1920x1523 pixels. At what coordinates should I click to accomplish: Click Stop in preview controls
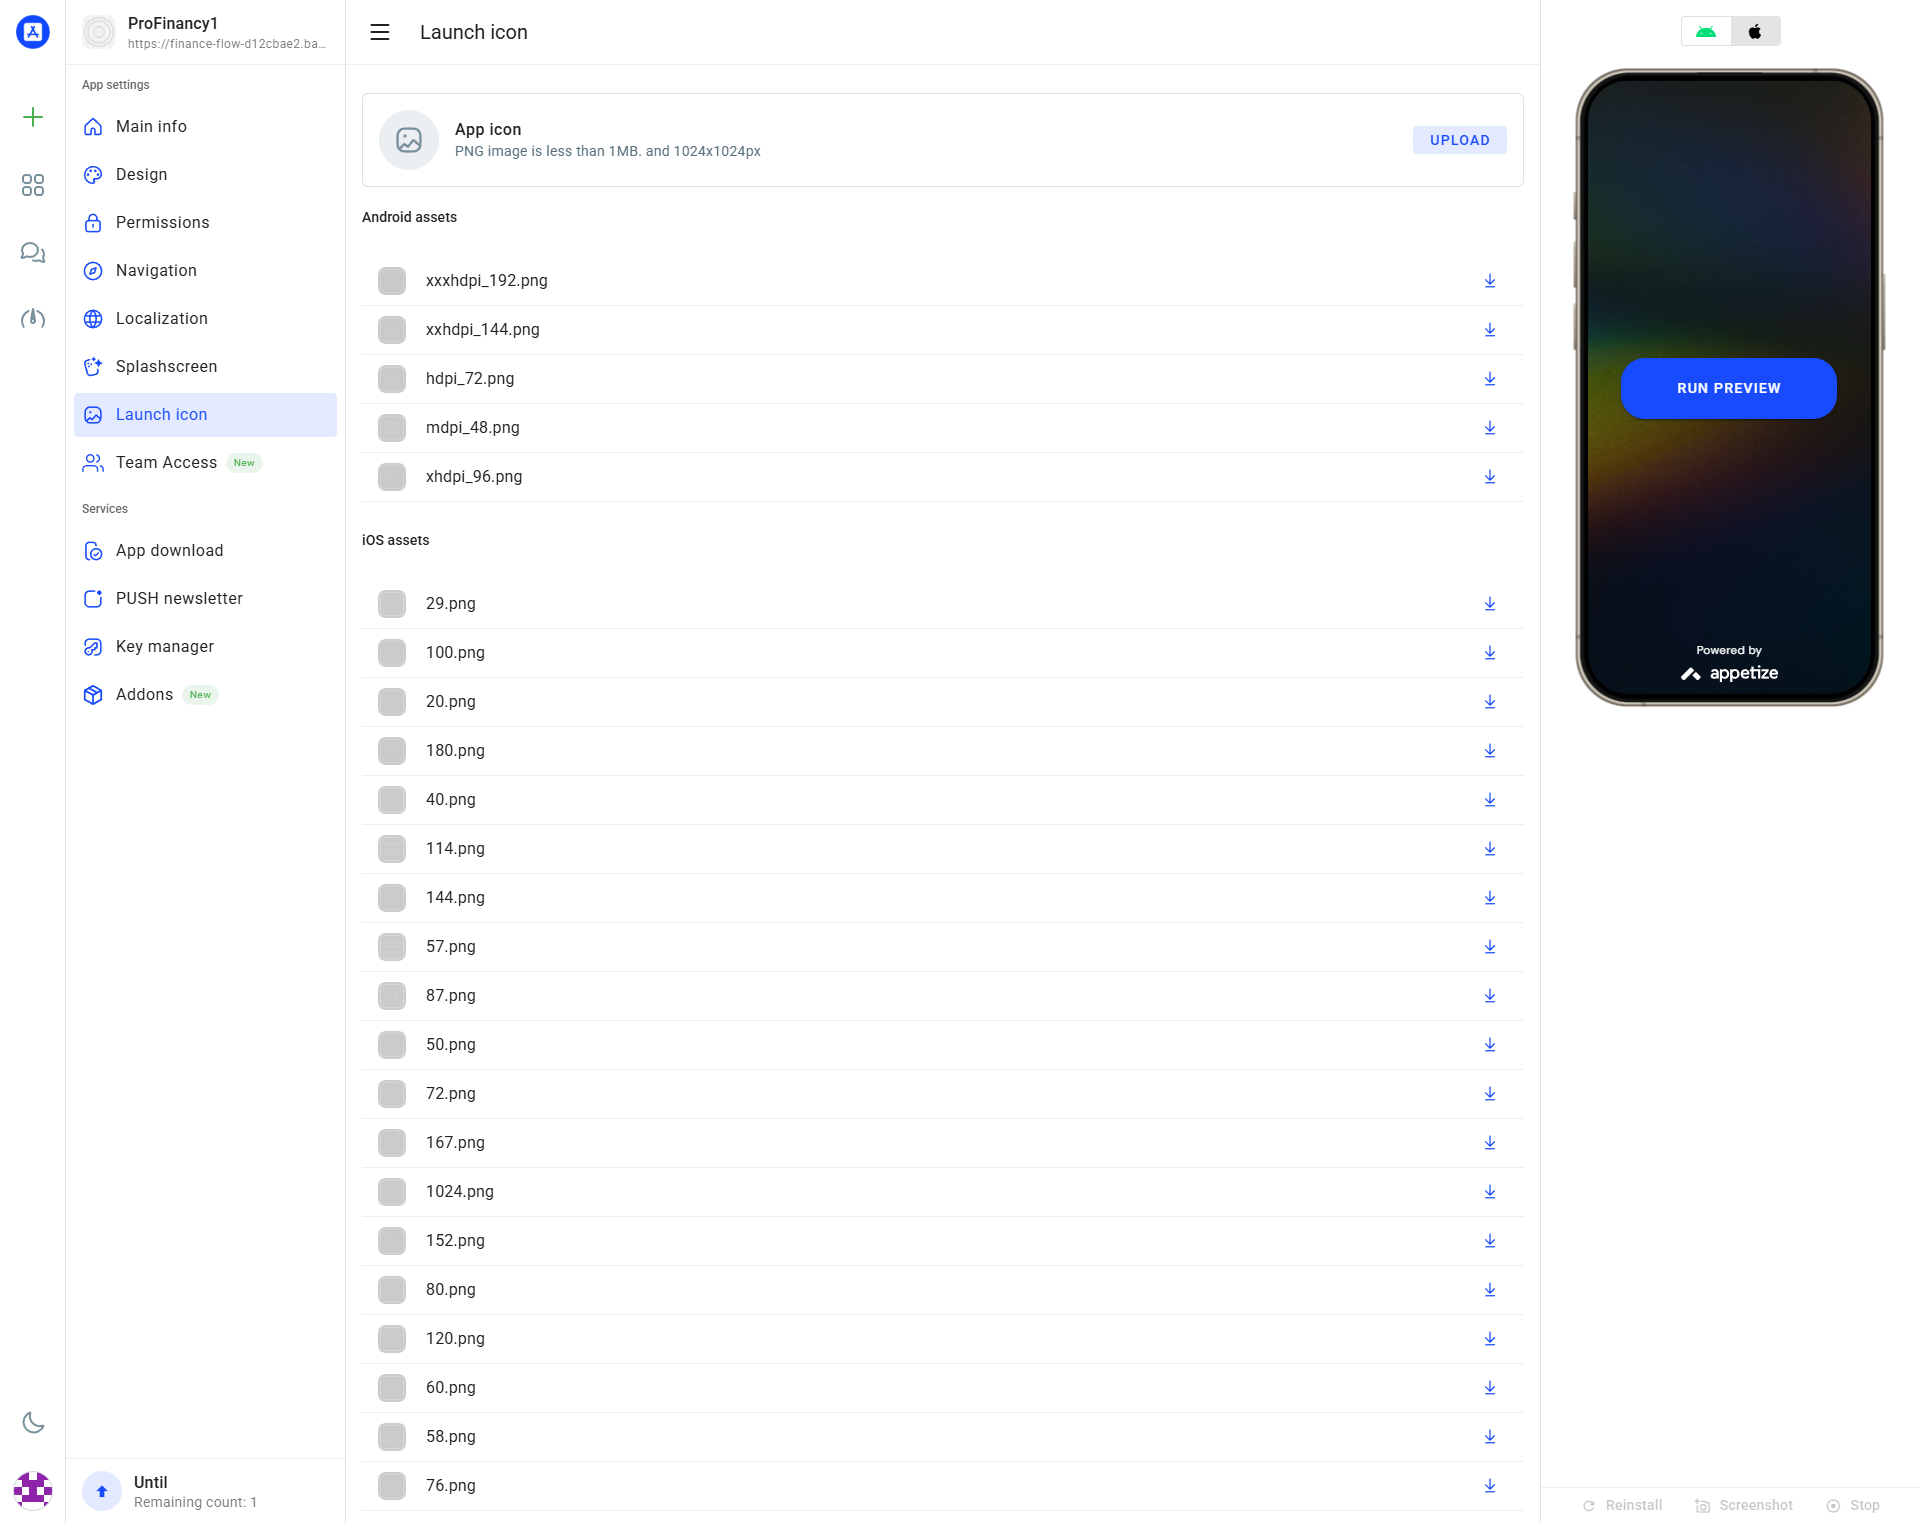(x=1853, y=1505)
